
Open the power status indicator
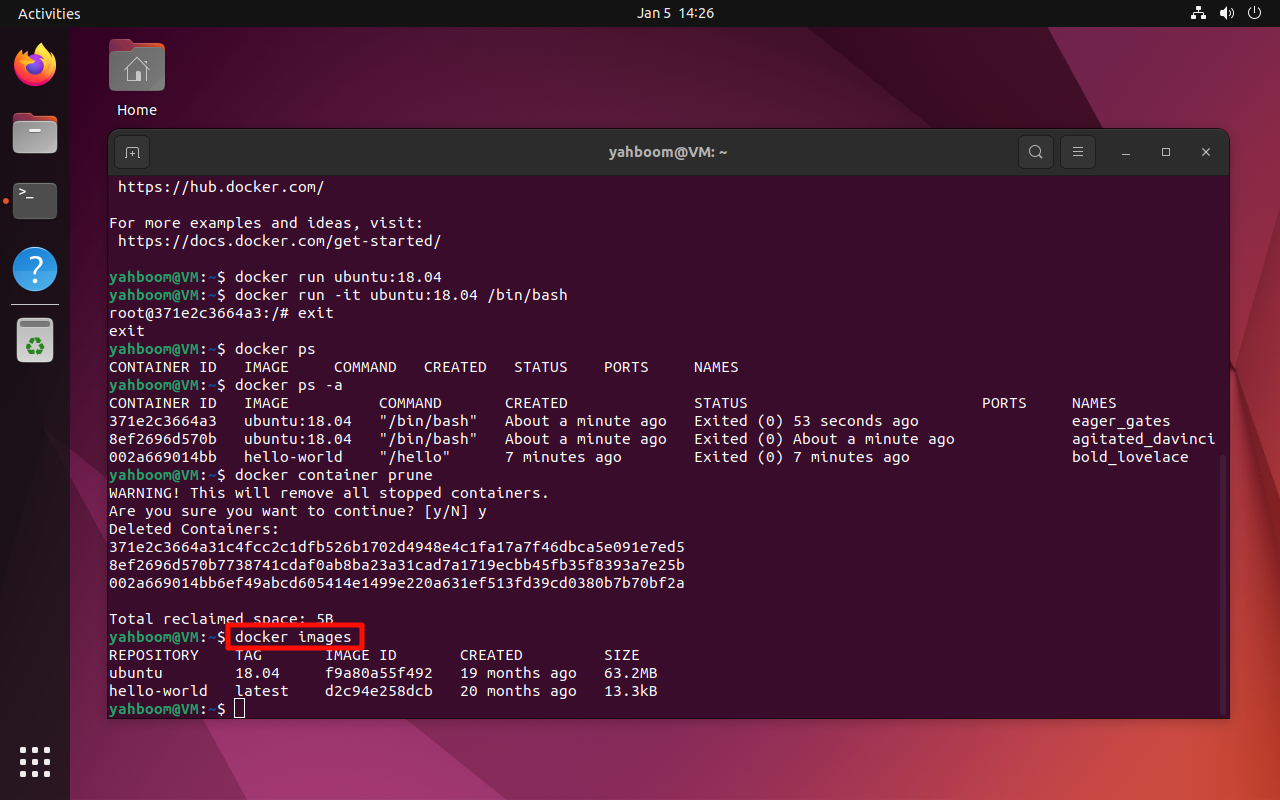pyautogui.click(x=1254, y=13)
